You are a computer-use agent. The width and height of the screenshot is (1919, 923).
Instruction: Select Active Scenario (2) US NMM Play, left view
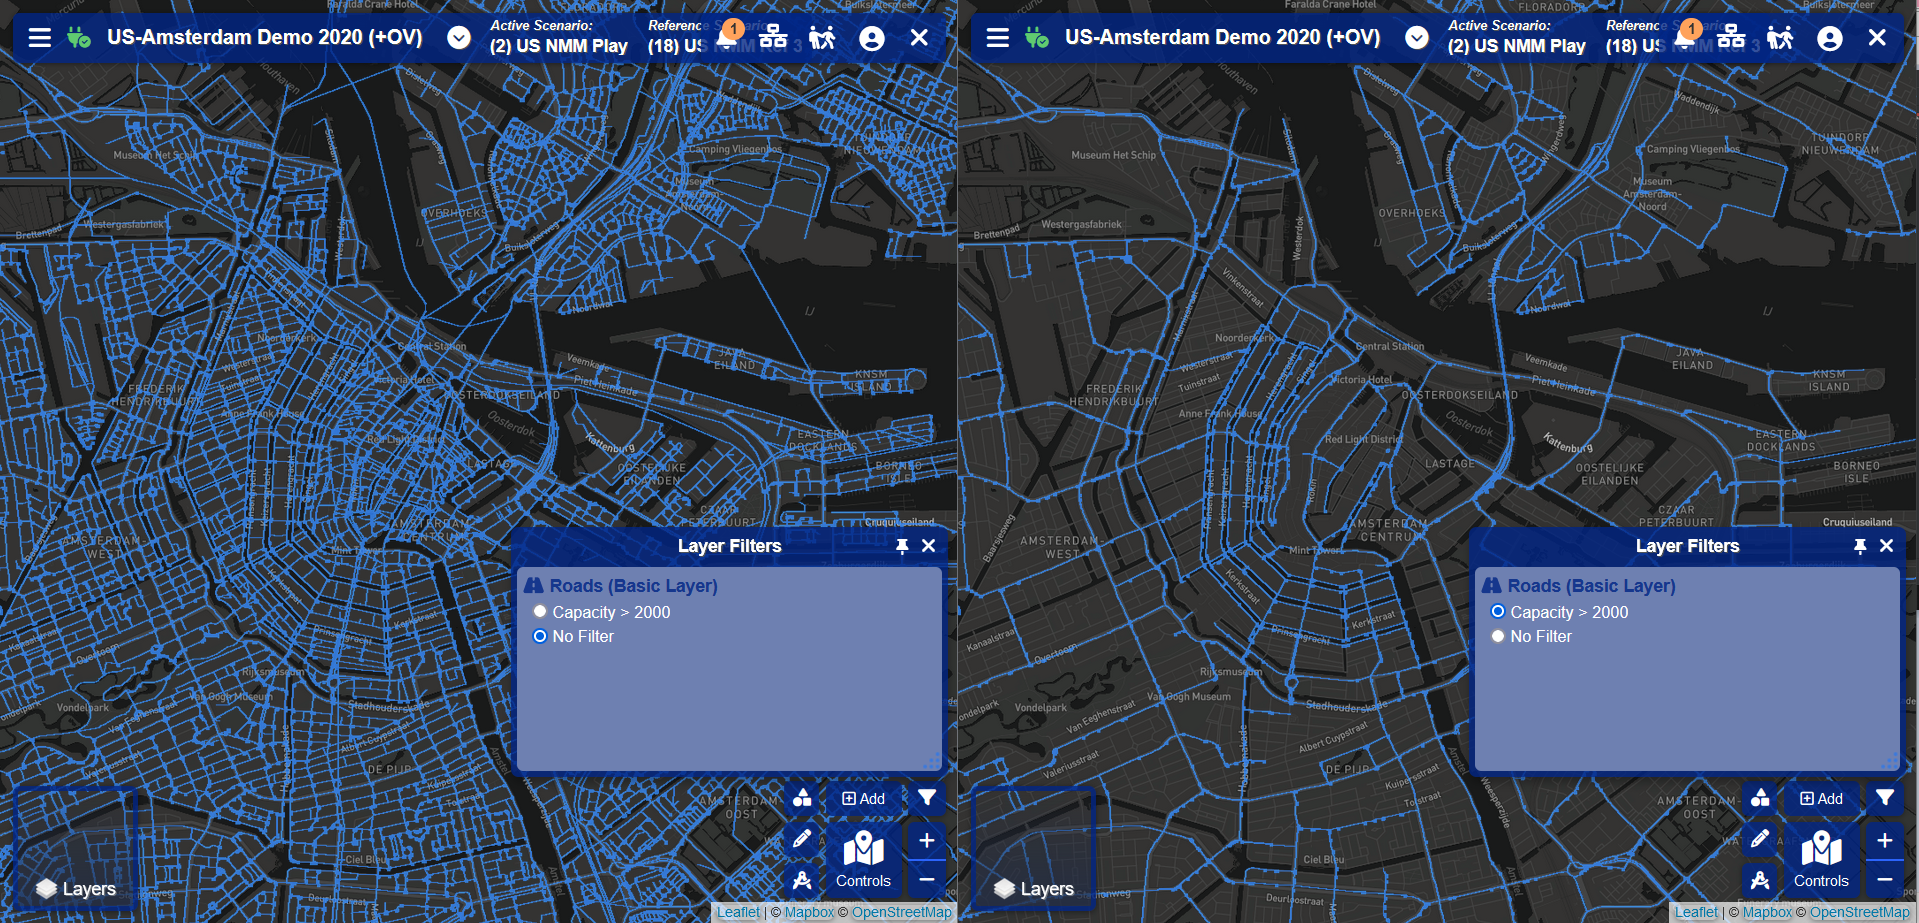(559, 37)
